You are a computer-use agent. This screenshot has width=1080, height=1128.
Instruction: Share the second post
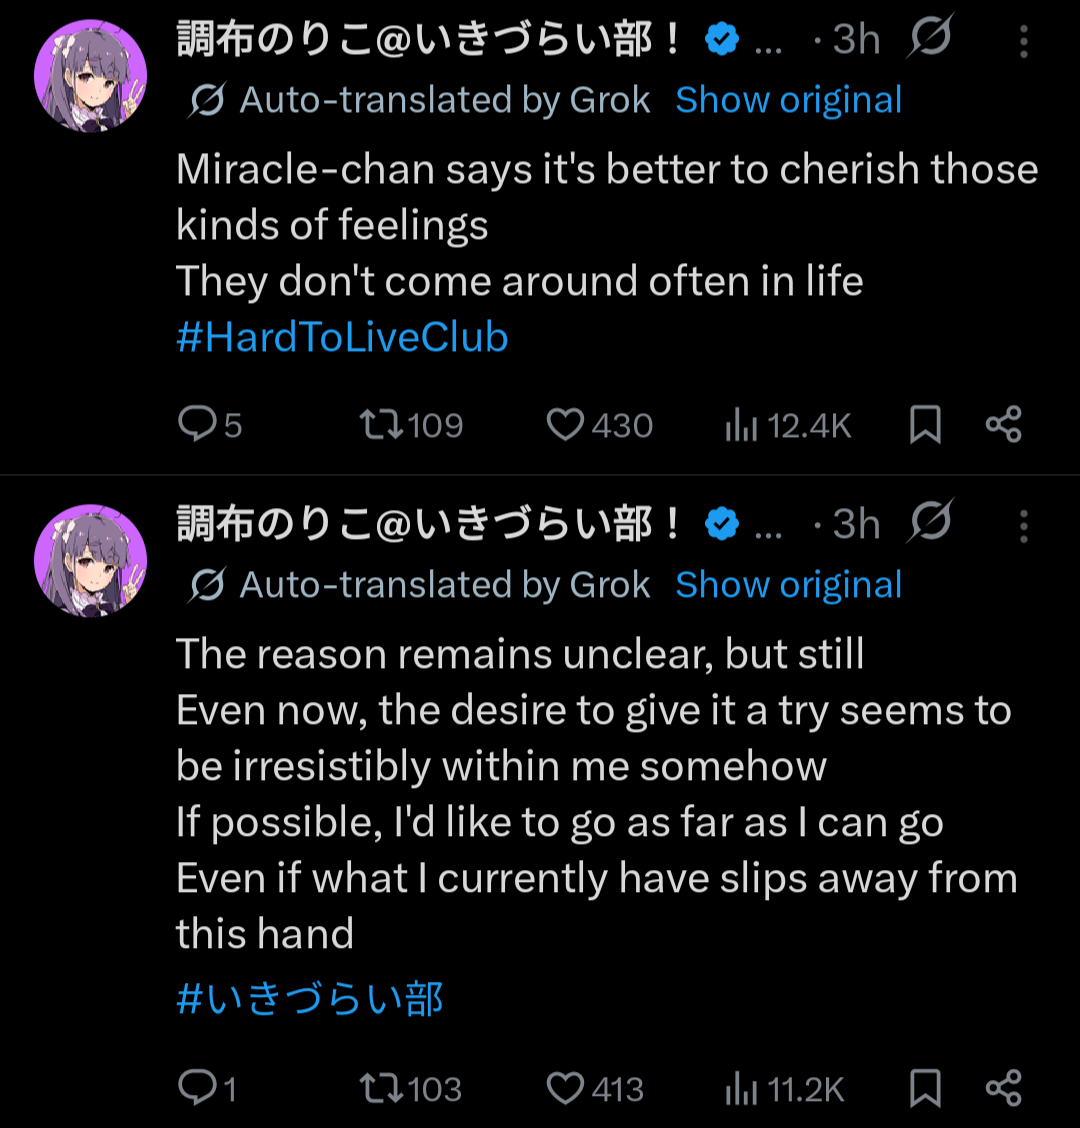[x=1003, y=1088]
